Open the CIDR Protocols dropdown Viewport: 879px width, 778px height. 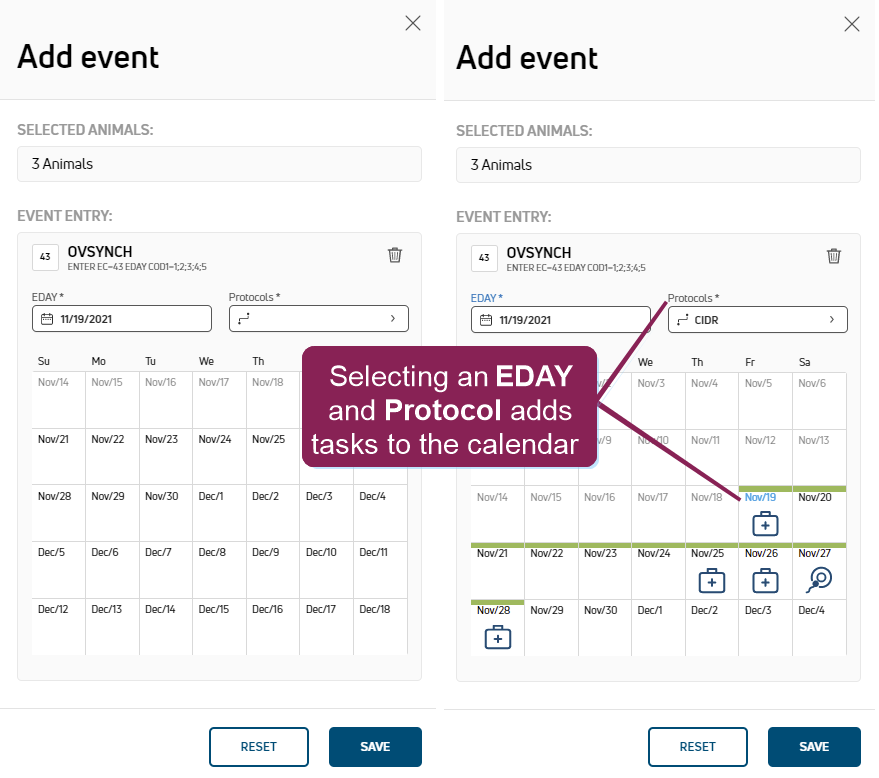[x=757, y=320]
